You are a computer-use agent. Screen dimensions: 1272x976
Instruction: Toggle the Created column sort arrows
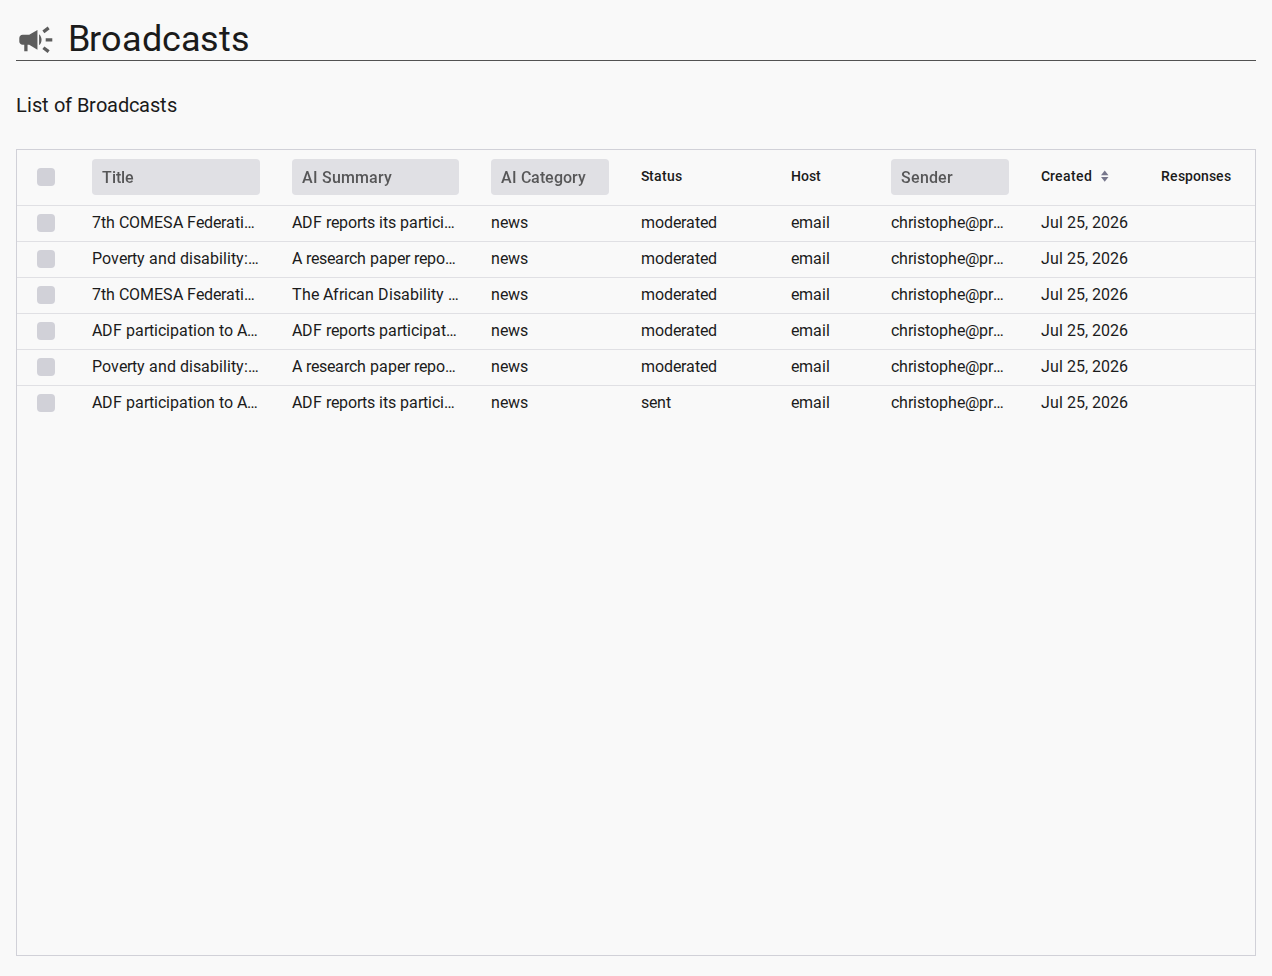[1104, 176]
